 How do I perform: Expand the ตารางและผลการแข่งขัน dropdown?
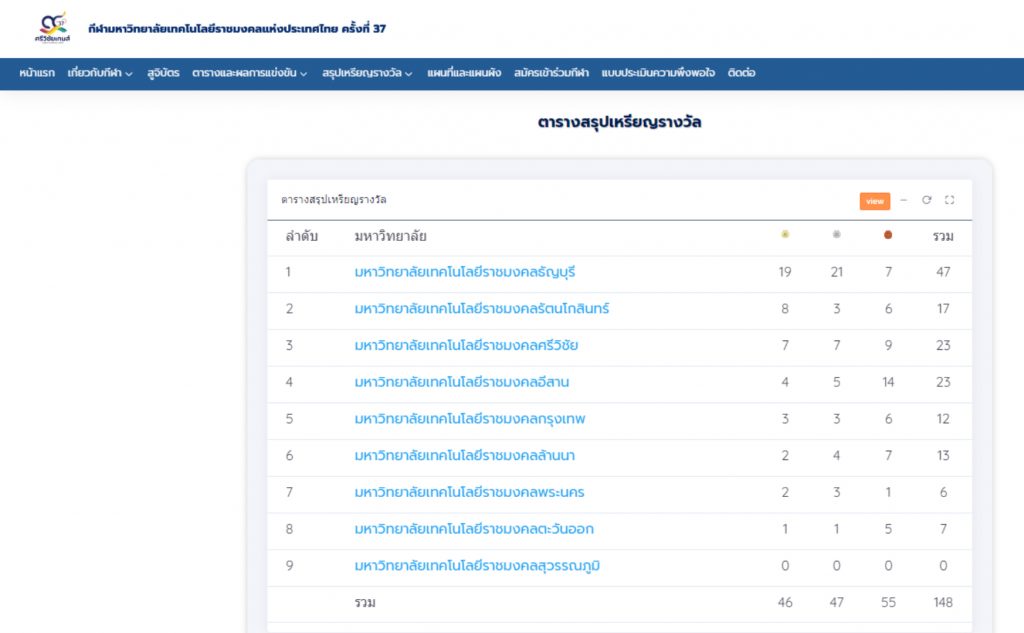[249, 73]
